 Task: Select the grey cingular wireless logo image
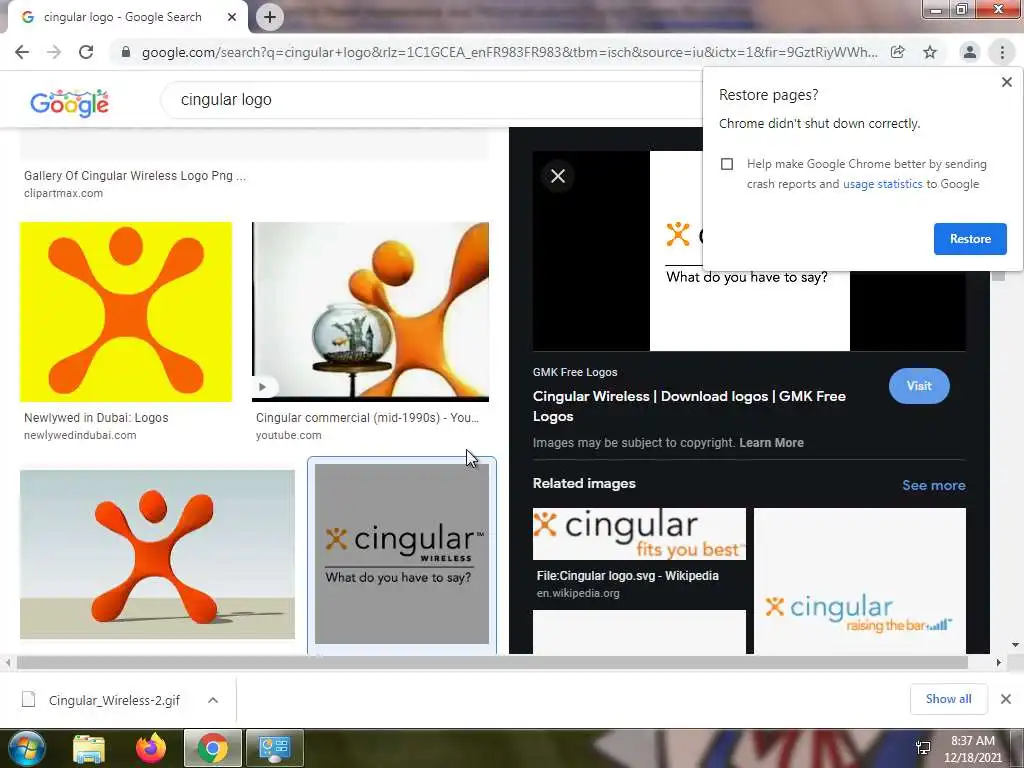pos(402,554)
